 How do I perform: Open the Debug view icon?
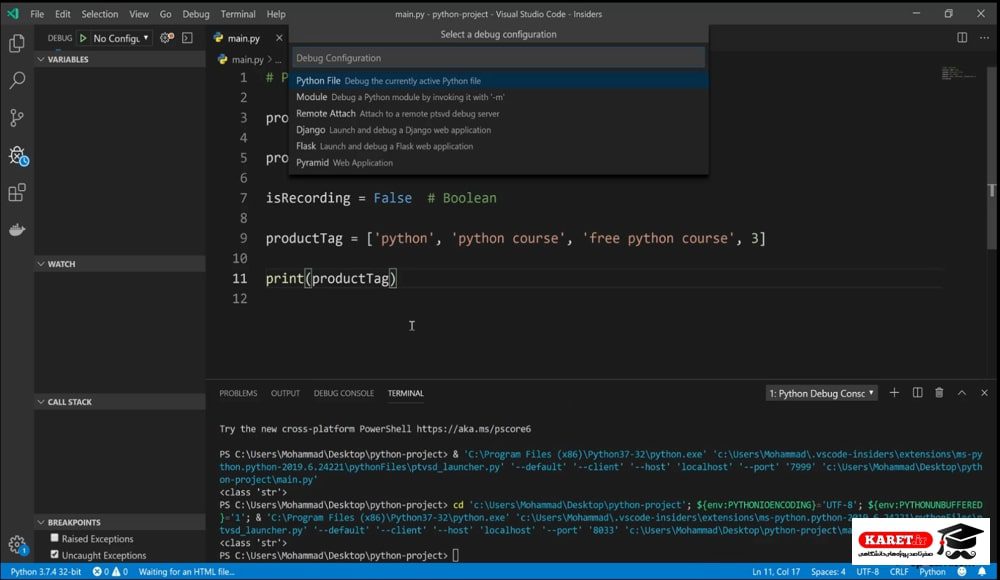[17, 155]
